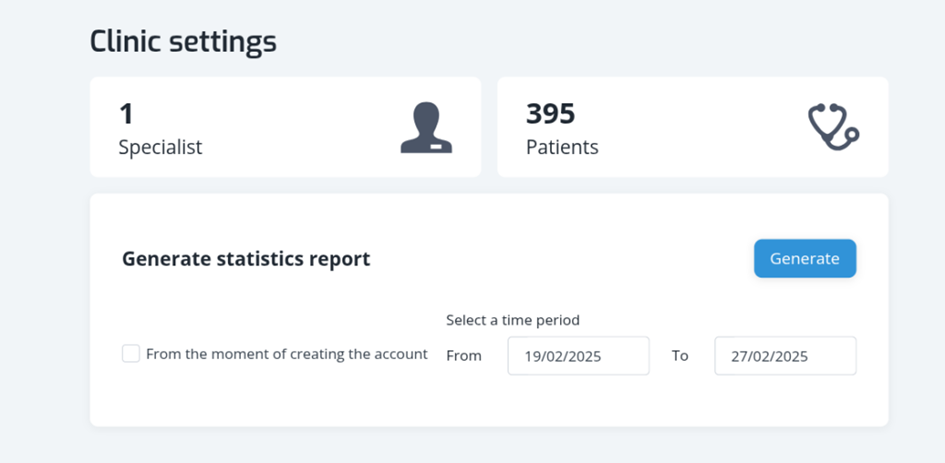Click the 'To' label beside end date

tap(680, 356)
